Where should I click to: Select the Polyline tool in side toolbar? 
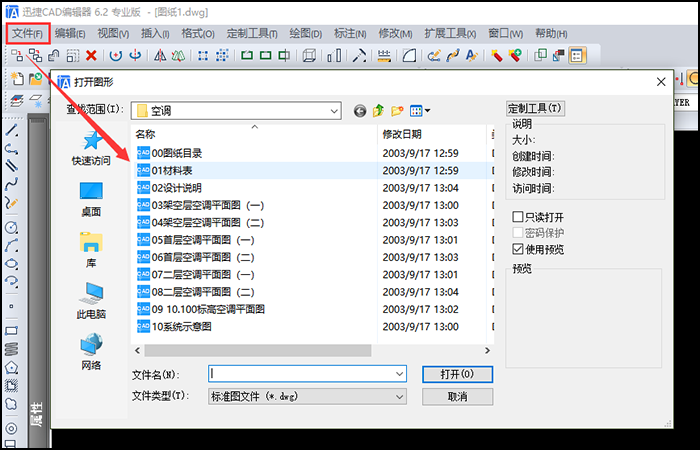click(x=11, y=149)
